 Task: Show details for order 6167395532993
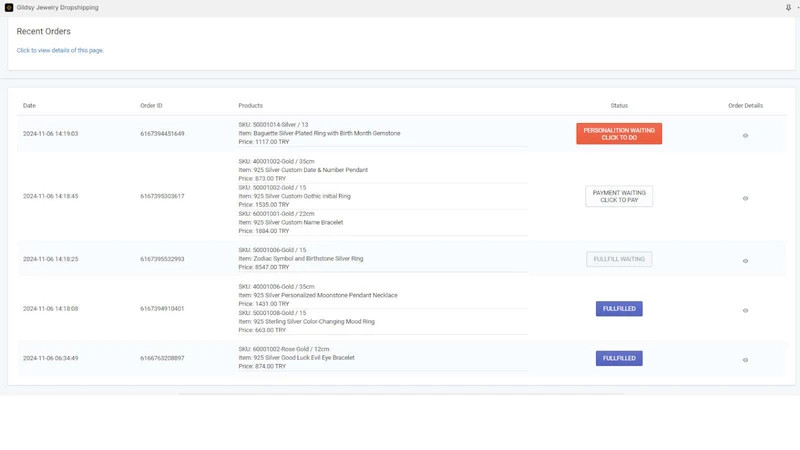(x=745, y=261)
